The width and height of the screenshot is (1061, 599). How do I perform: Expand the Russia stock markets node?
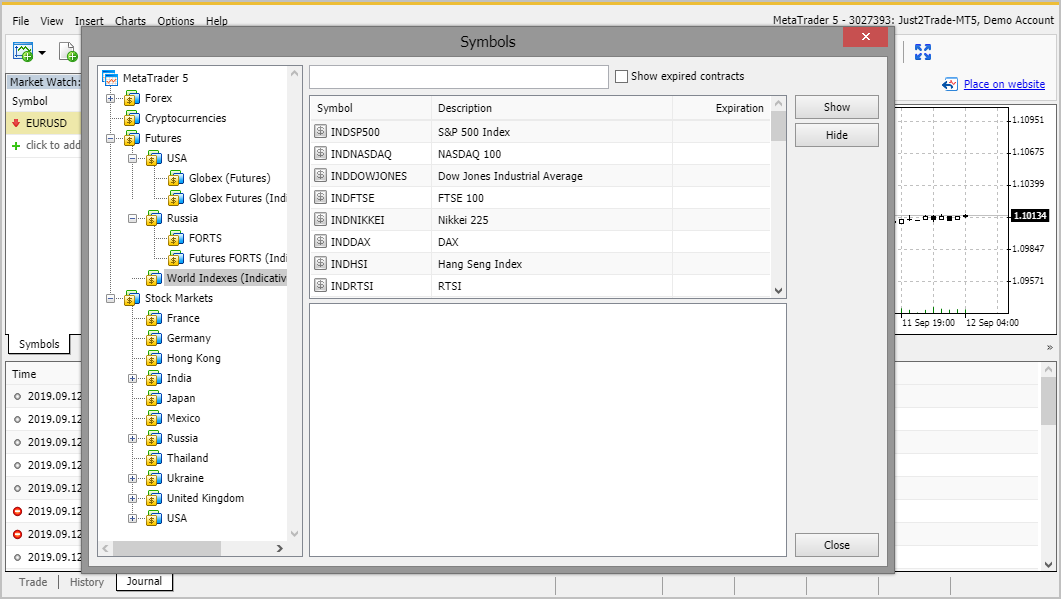click(133, 438)
